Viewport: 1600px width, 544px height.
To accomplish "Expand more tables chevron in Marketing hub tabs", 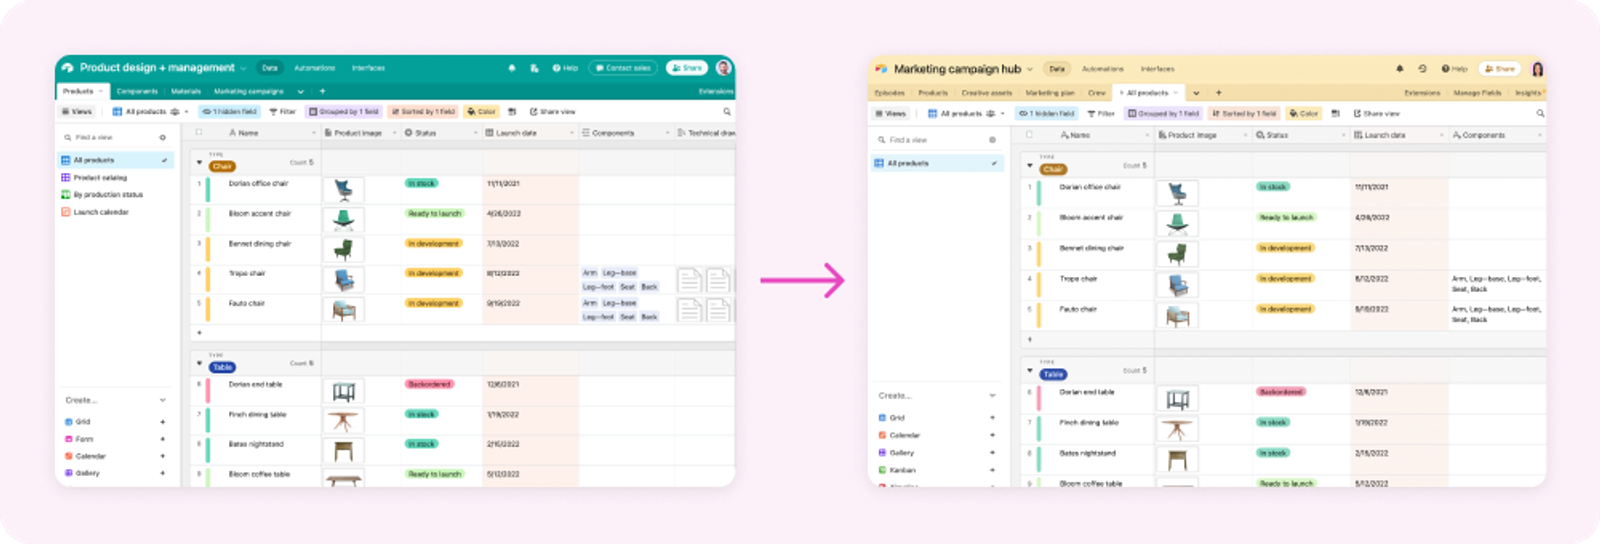I will point(1196,93).
